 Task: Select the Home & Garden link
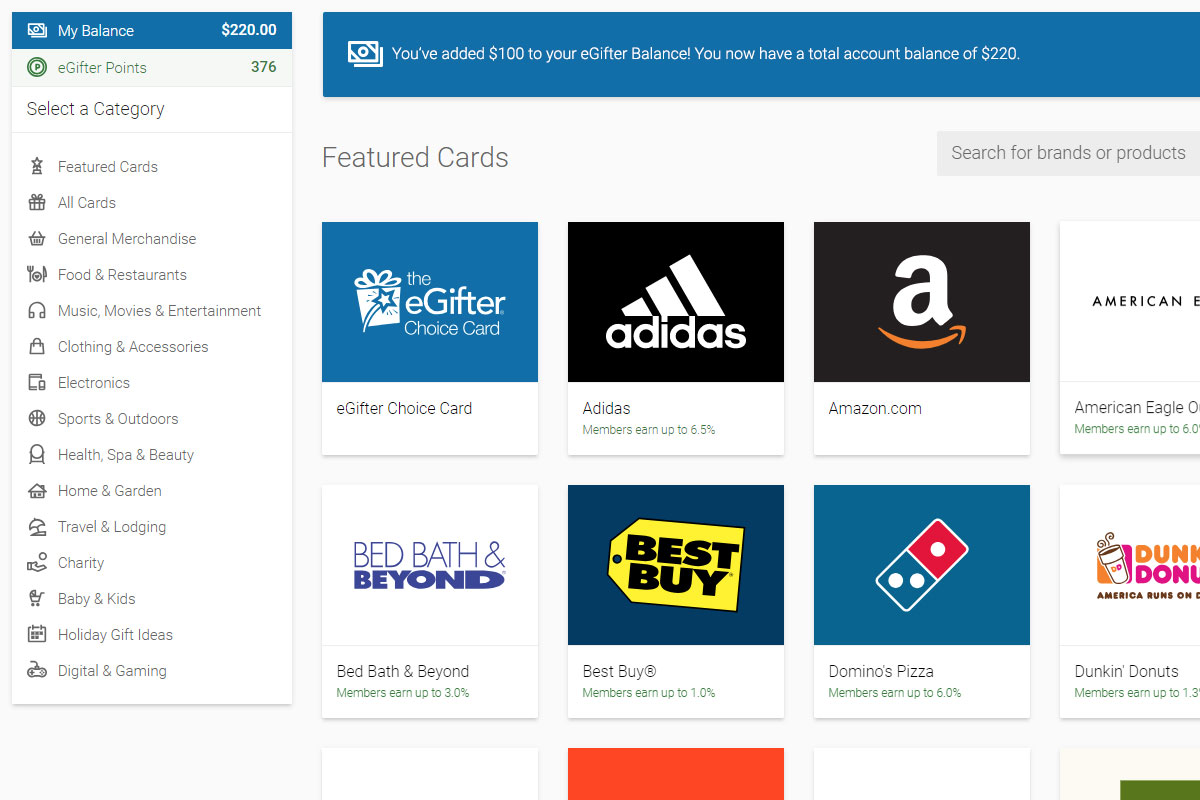point(110,491)
